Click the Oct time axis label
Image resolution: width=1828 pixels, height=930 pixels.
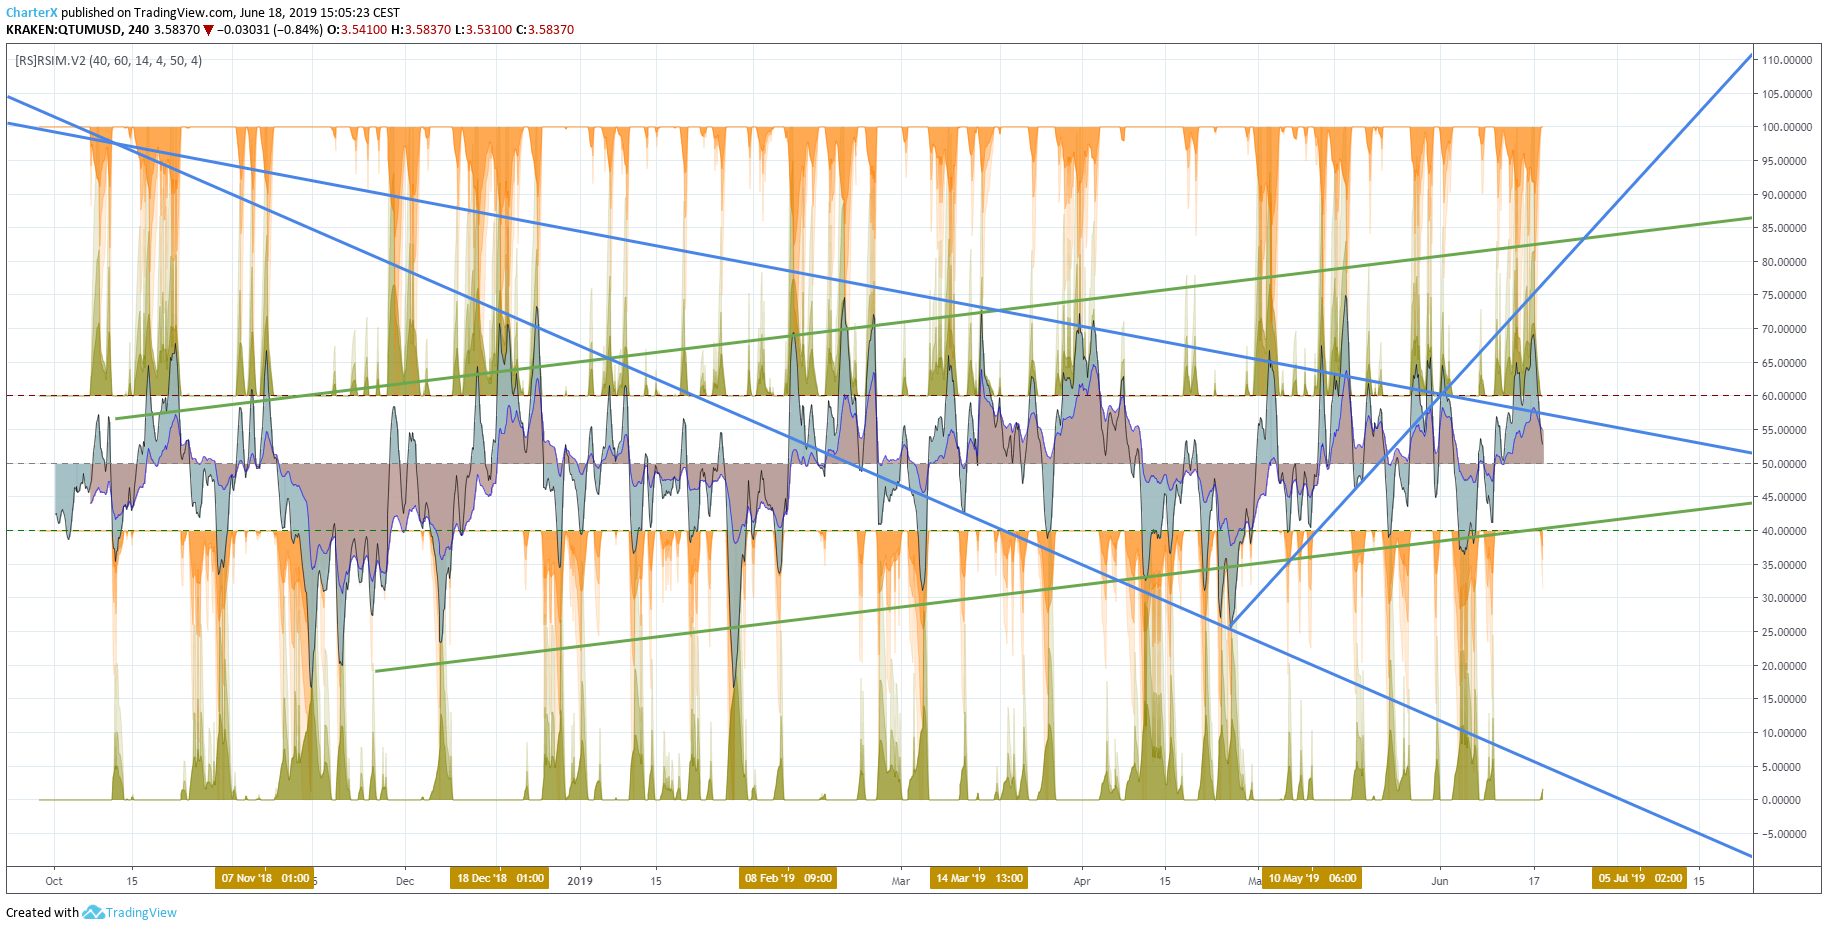click(x=54, y=881)
